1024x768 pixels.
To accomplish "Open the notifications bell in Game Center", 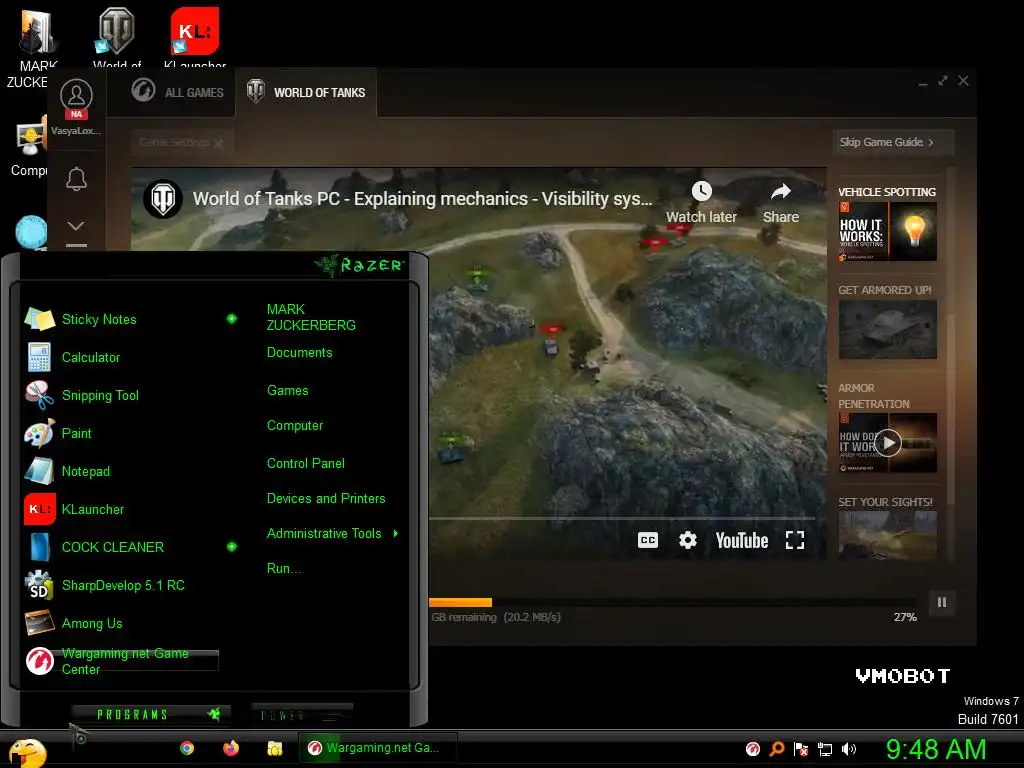I will click(76, 178).
